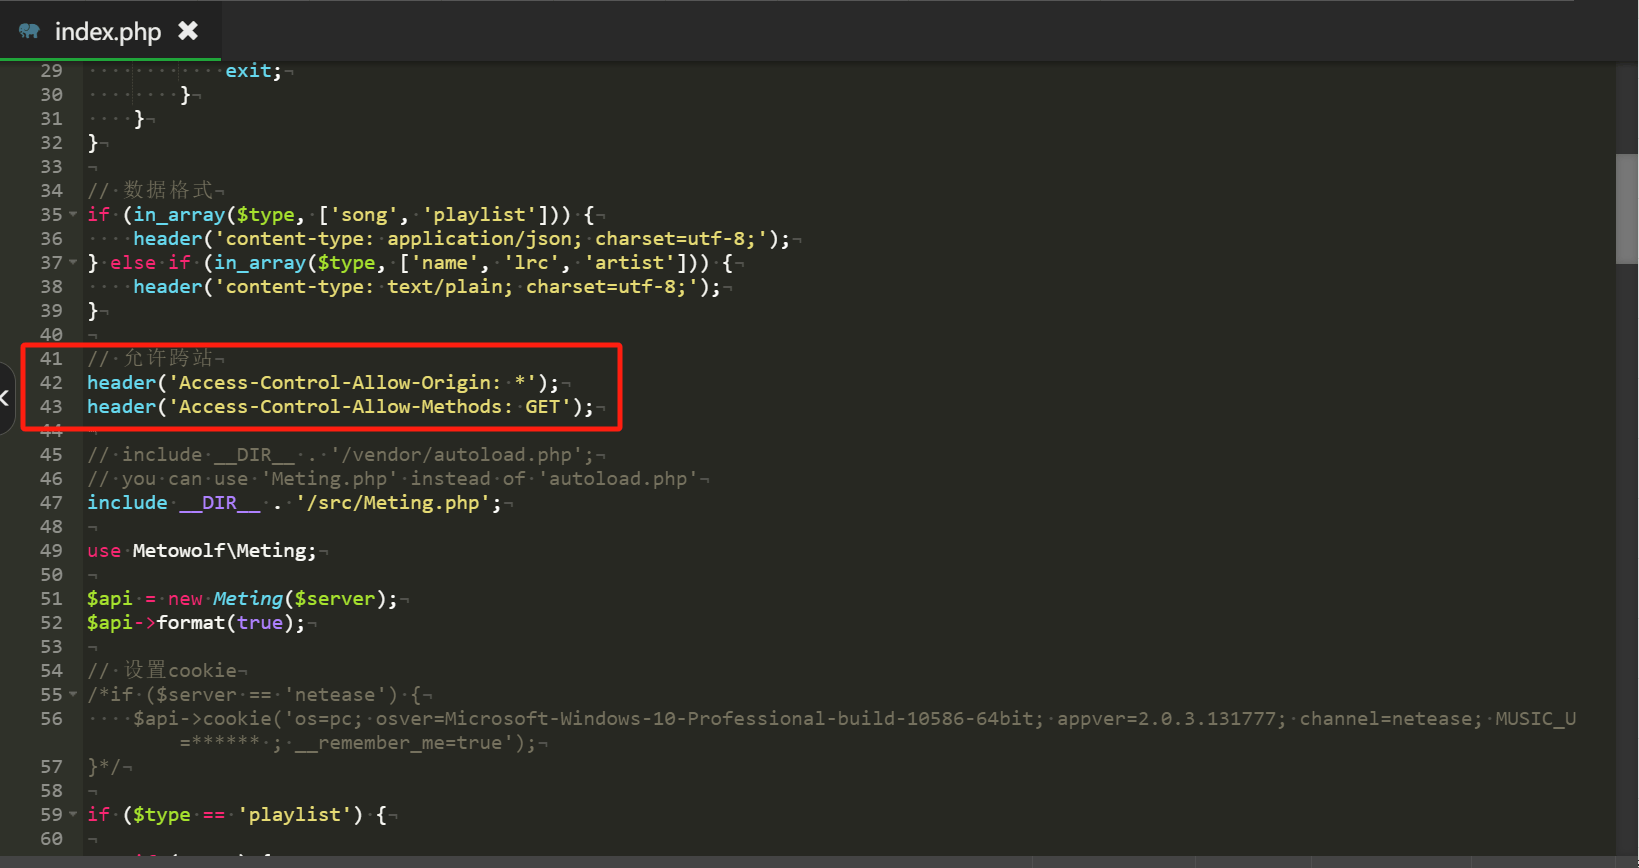1639x868 pixels.
Task: Select the index.php tab
Action: click(x=107, y=32)
